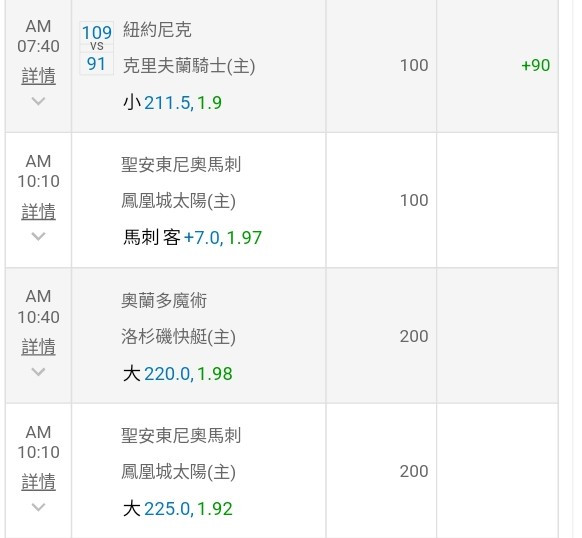Image resolution: width=582 pixels, height=538 pixels.
Task: Click the 91 score box
Action: 97,63
